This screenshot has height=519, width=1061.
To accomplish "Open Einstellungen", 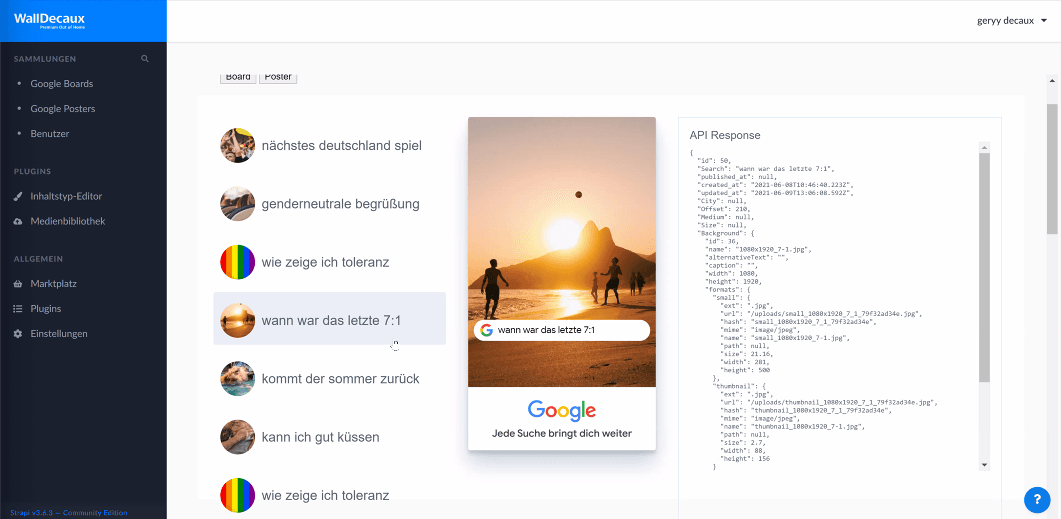I will pyautogui.click(x=59, y=334).
